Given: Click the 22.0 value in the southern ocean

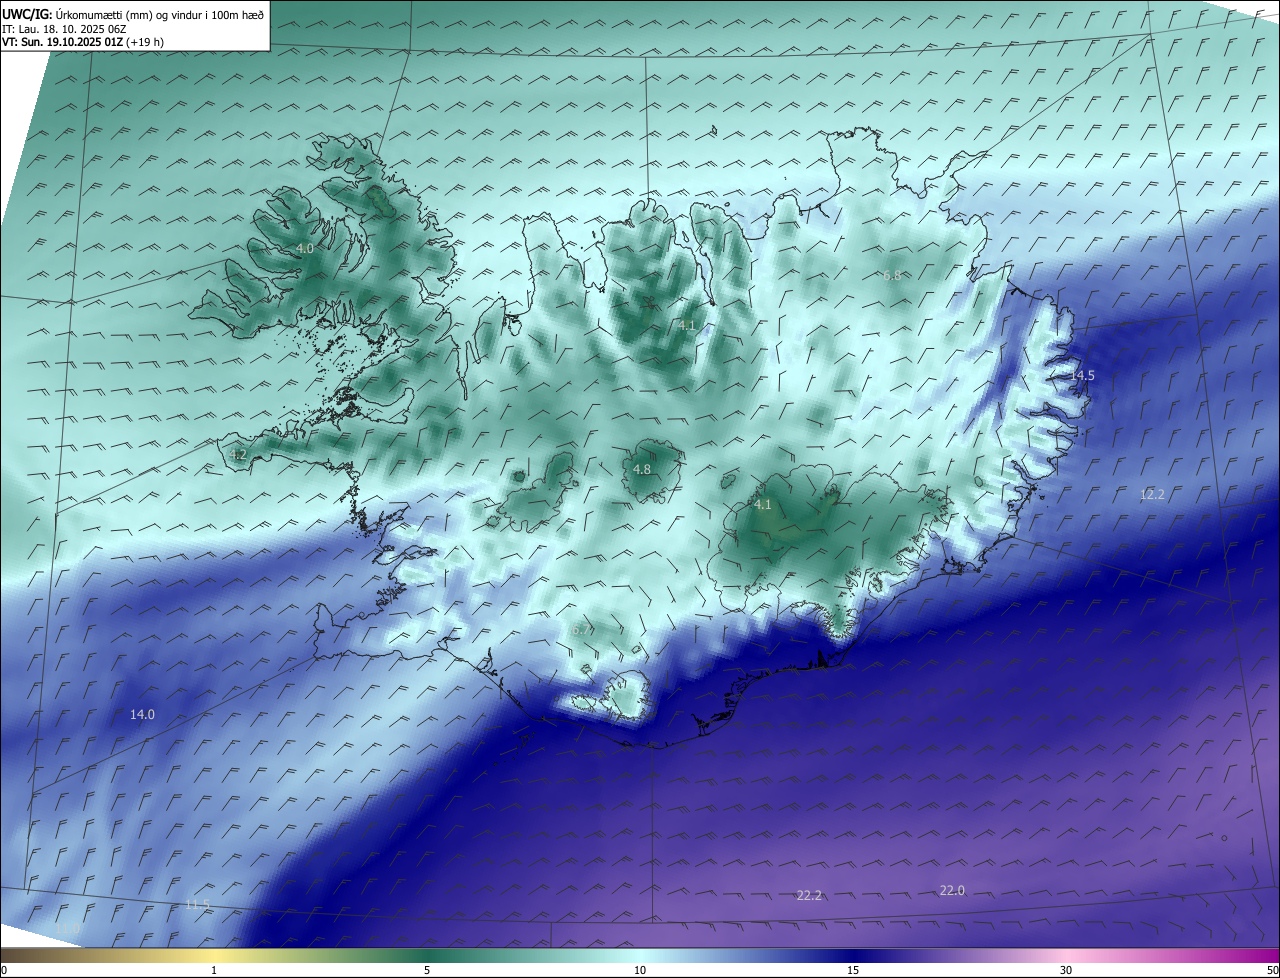Looking at the screenshot, I should click(952, 890).
